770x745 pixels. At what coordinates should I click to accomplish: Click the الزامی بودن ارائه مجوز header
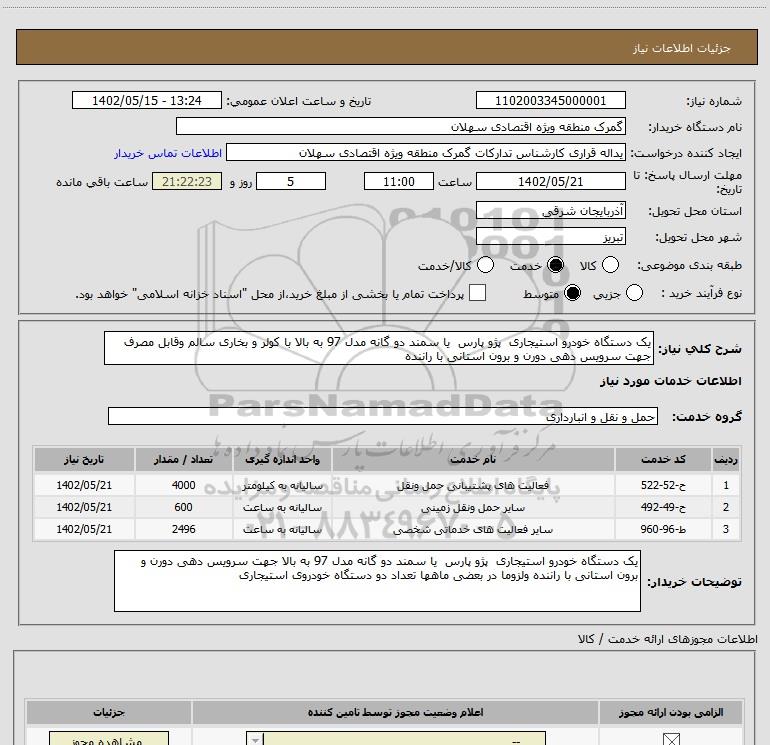point(671,712)
